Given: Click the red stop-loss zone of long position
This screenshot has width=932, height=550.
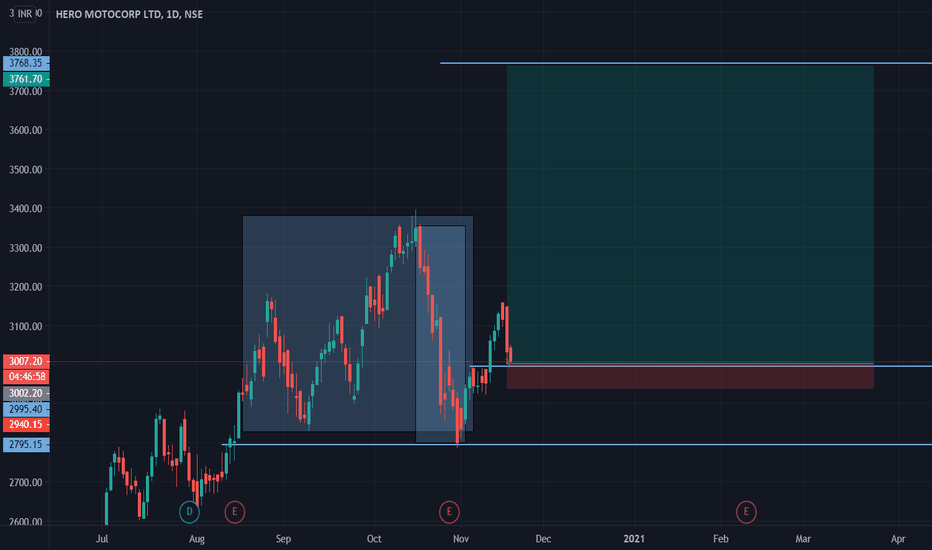Looking at the screenshot, I should (x=690, y=377).
